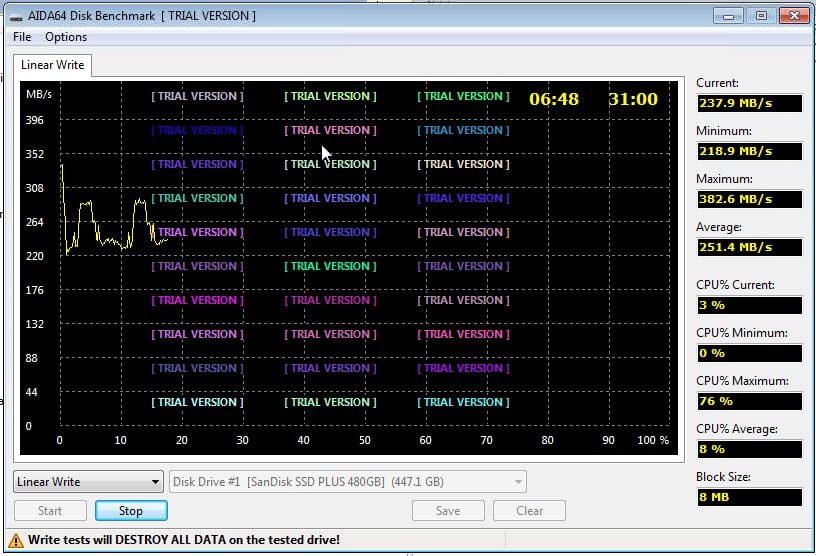Click the Stop button

click(131, 511)
